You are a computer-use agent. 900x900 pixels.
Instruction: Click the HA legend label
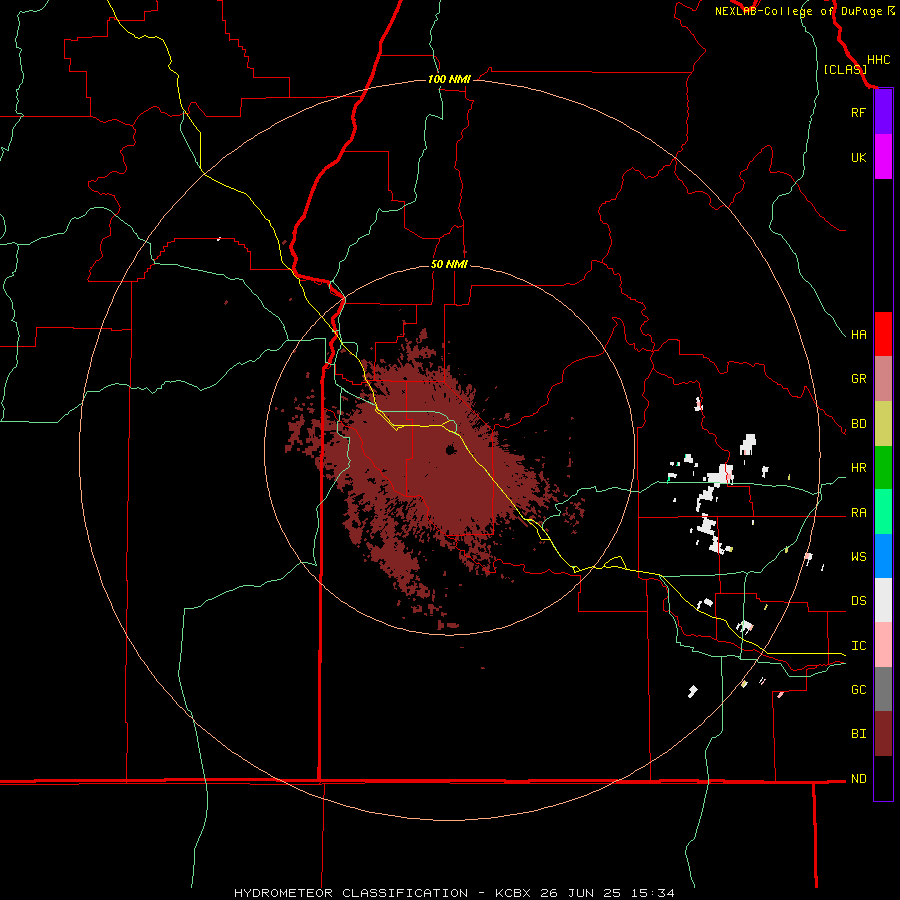[858, 335]
